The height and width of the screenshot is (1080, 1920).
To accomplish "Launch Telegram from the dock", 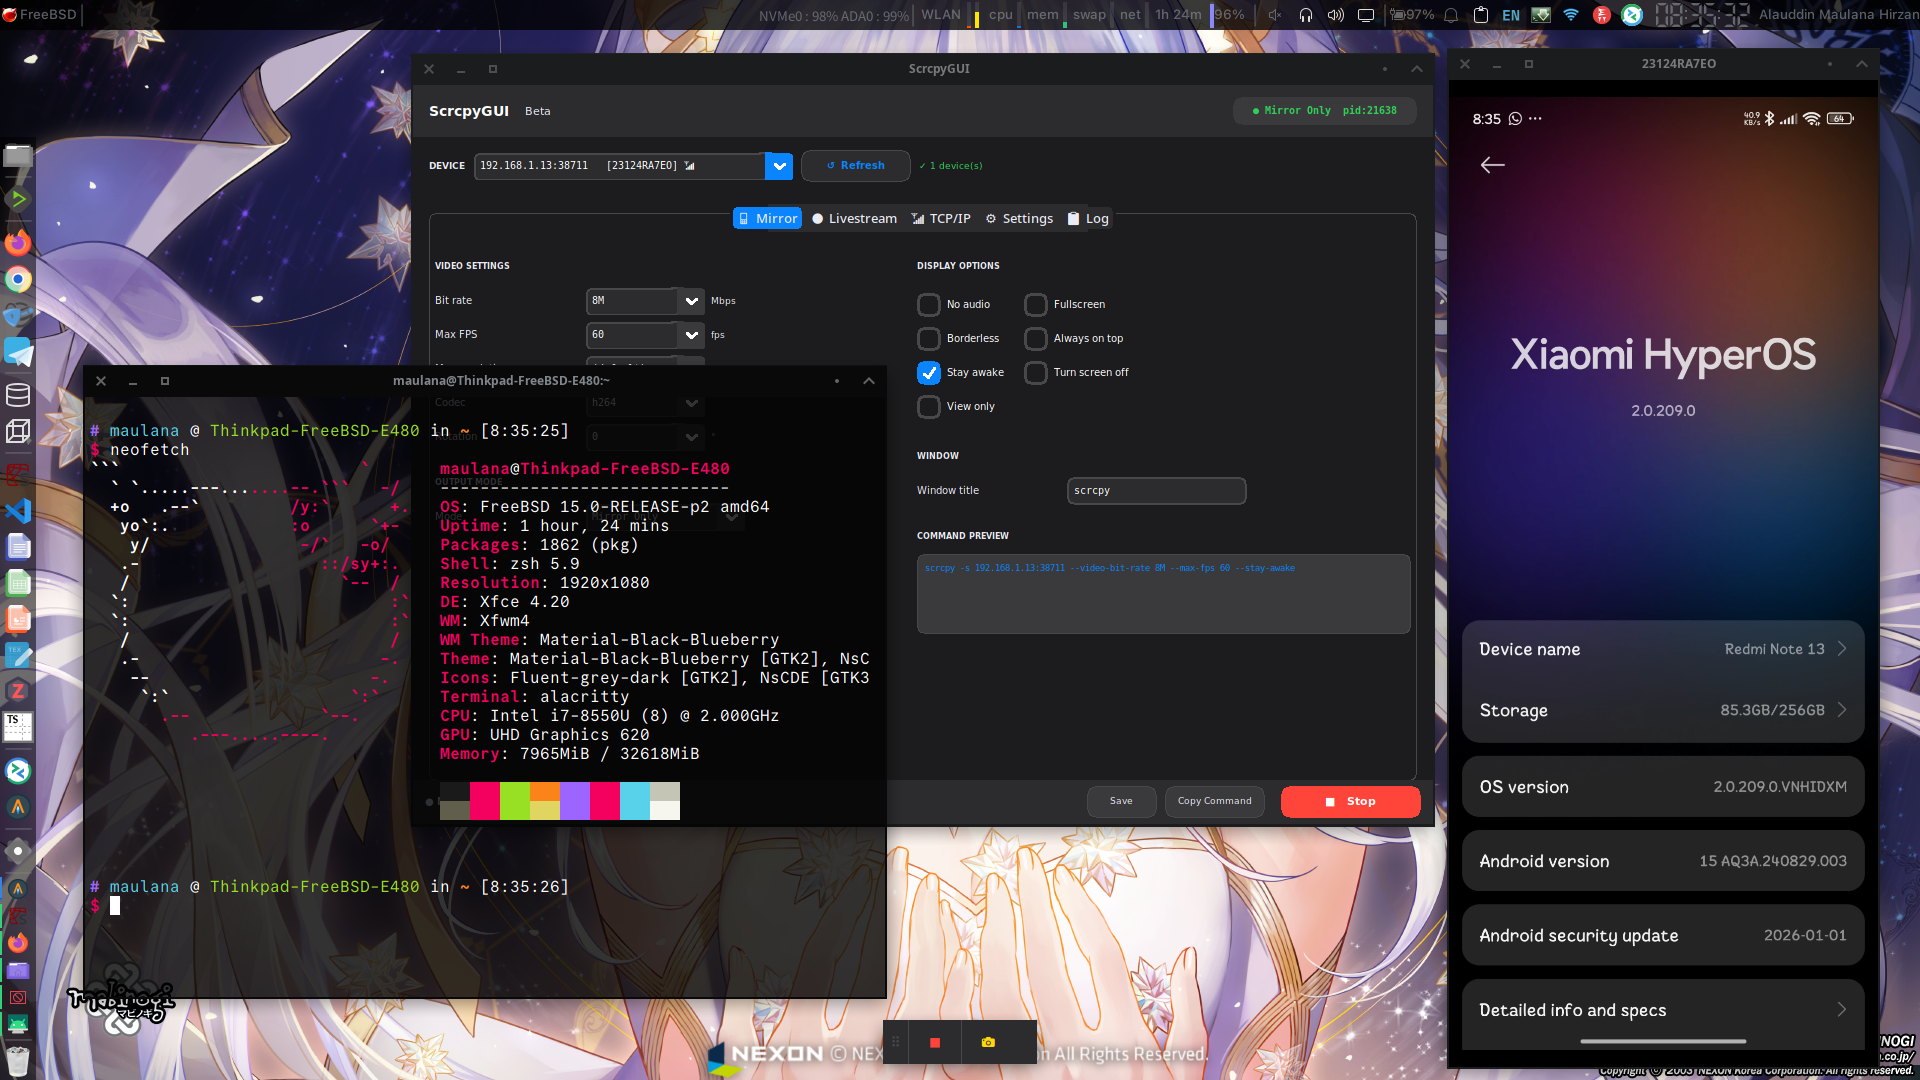I will [x=18, y=353].
